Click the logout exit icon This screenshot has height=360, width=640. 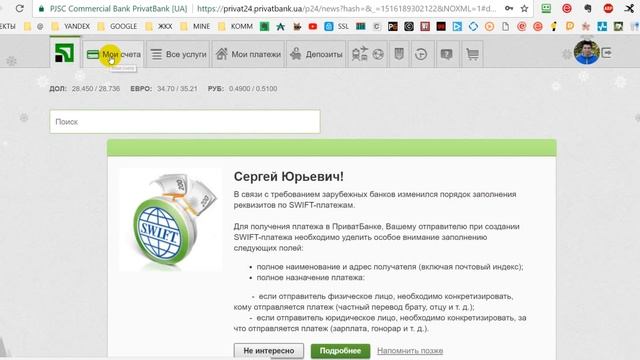607,53
